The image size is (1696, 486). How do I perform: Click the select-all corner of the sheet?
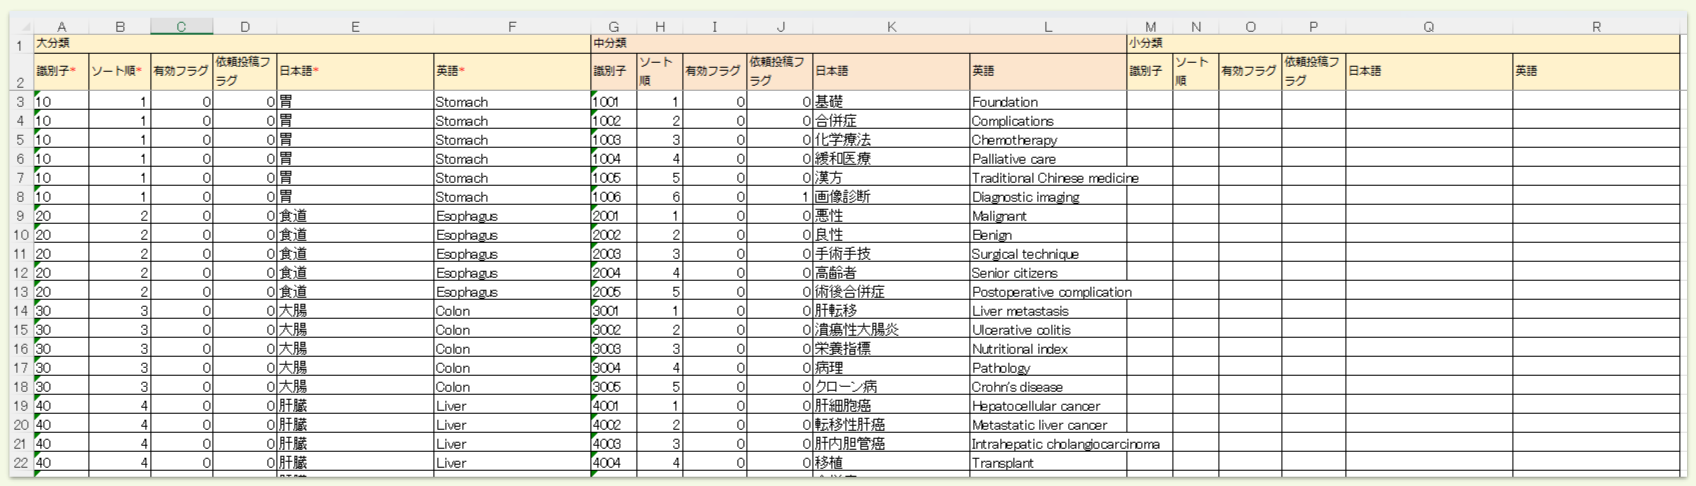point(22,27)
